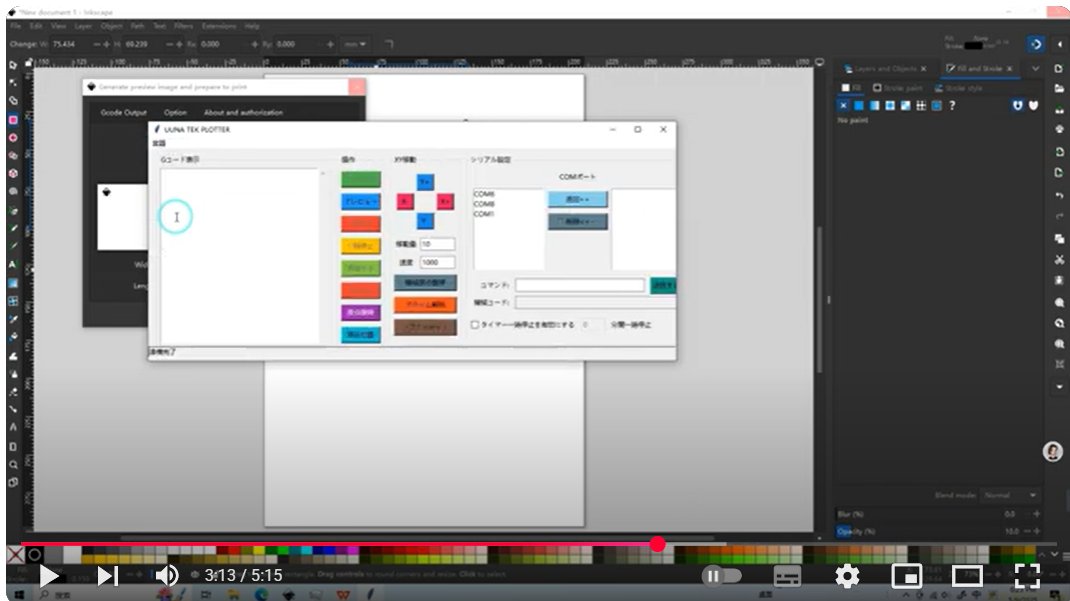Click the plotter command input field
The height and width of the screenshot is (601, 1070).
point(579,285)
